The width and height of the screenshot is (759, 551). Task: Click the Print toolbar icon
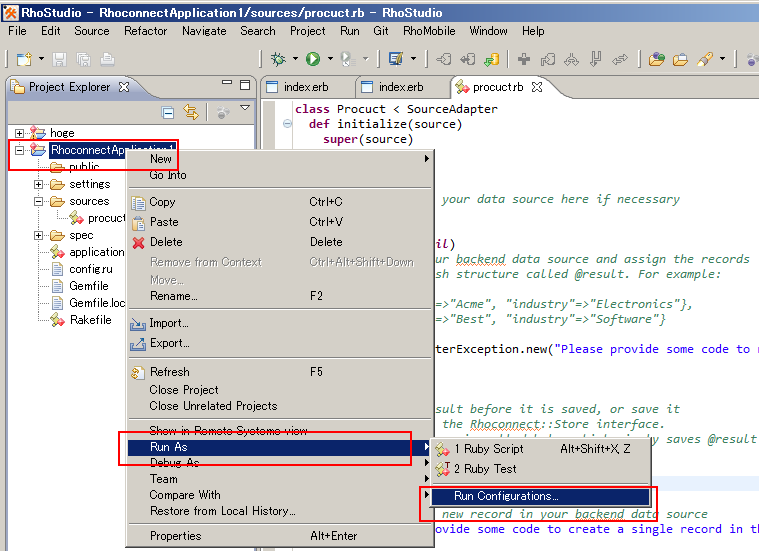[x=107, y=60]
